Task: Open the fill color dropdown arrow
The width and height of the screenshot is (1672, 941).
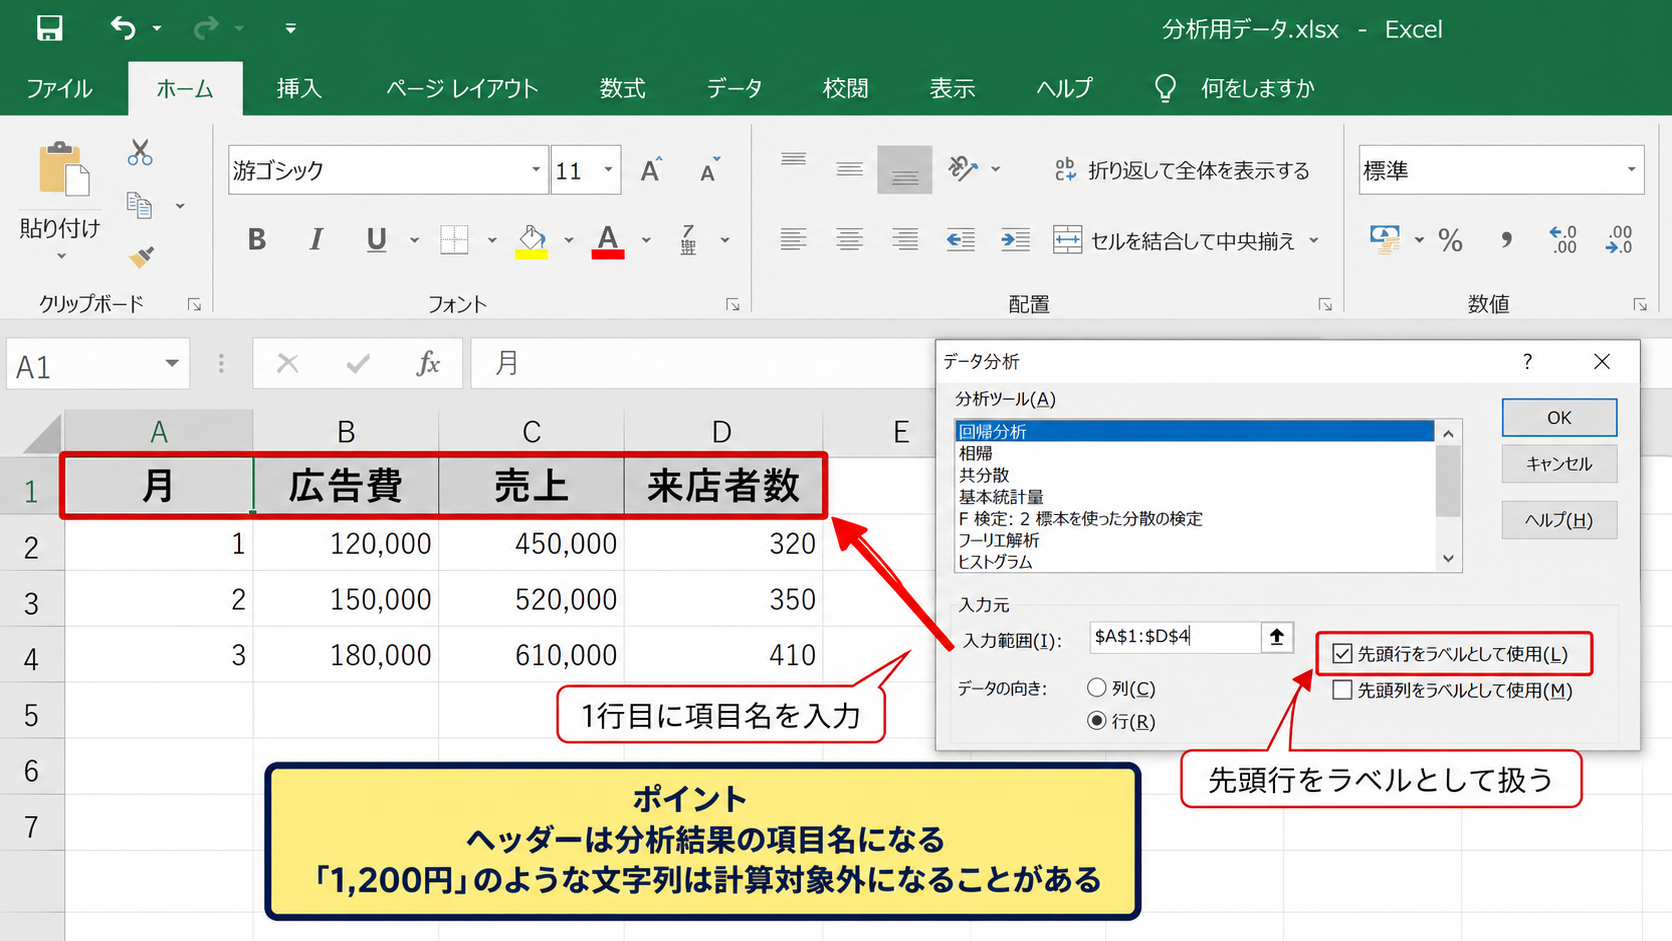Action: (568, 240)
